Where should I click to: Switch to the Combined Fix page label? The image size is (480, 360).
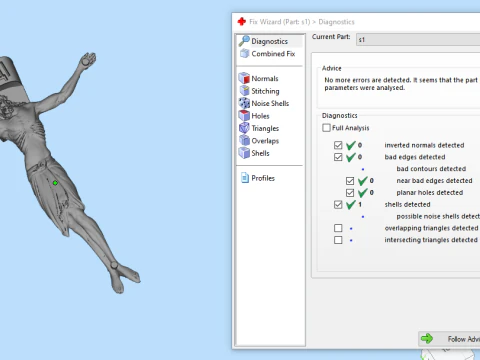coord(273,54)
